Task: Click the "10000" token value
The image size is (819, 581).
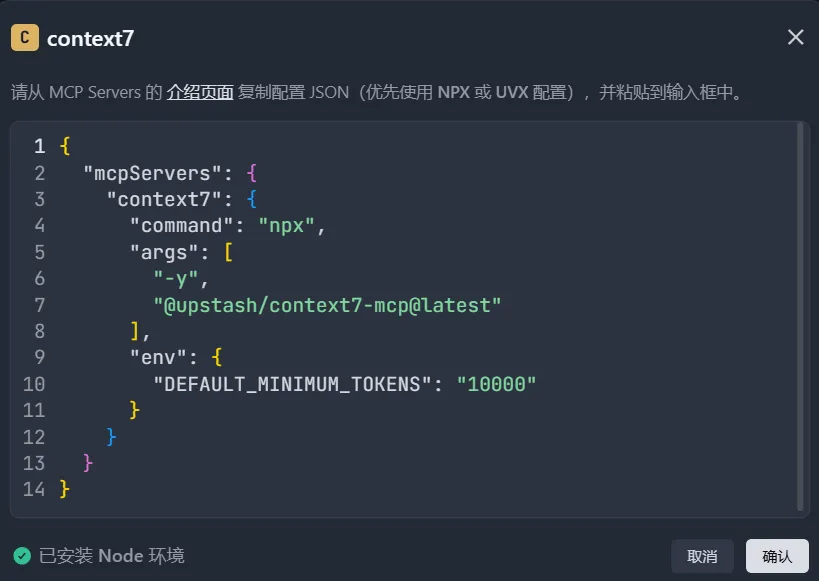Action: 497,383
